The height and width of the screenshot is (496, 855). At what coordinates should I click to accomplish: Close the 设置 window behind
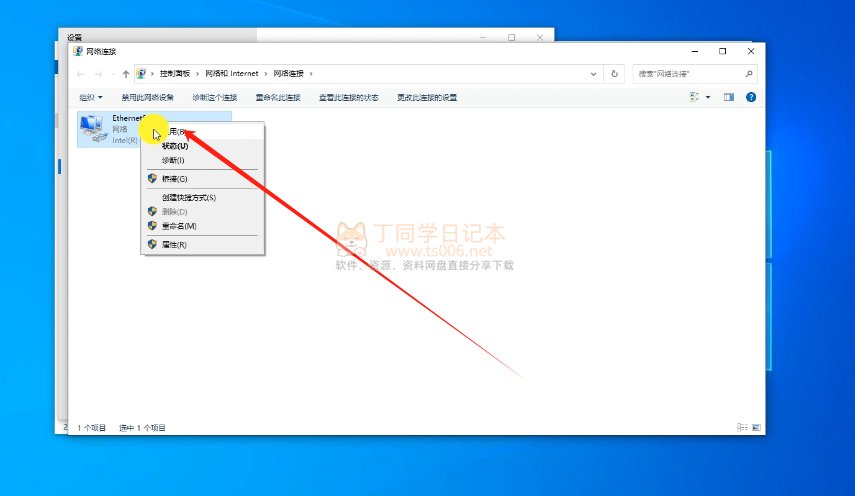tap(540, 37)
